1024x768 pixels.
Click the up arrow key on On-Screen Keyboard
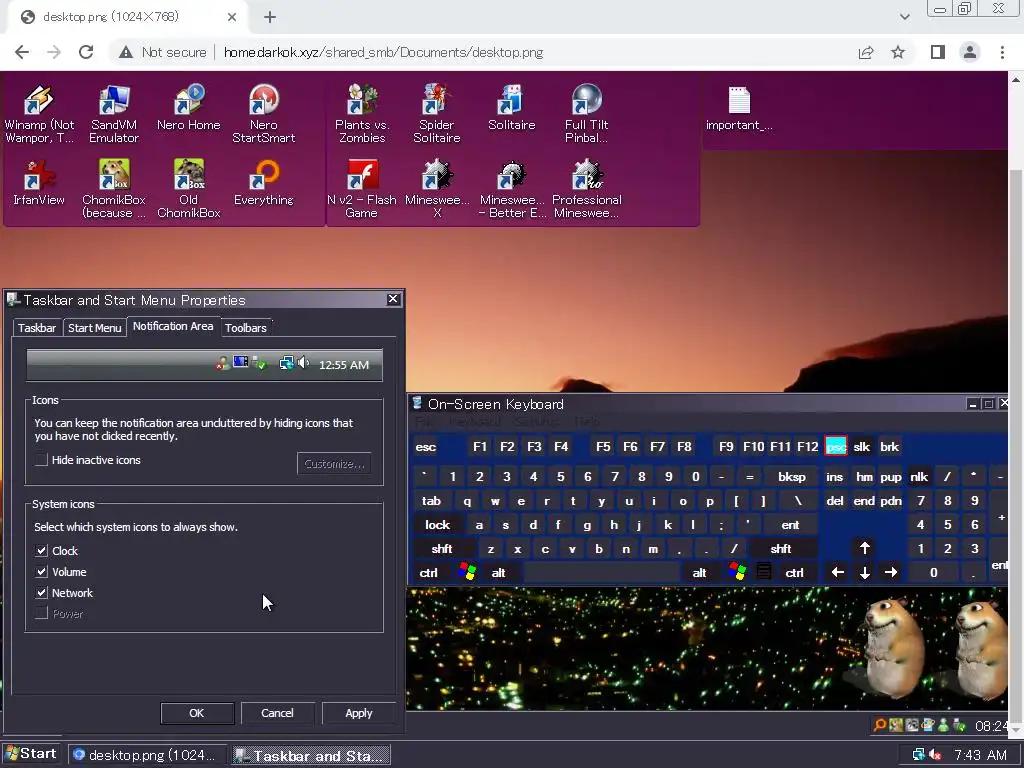pos(865,549)
